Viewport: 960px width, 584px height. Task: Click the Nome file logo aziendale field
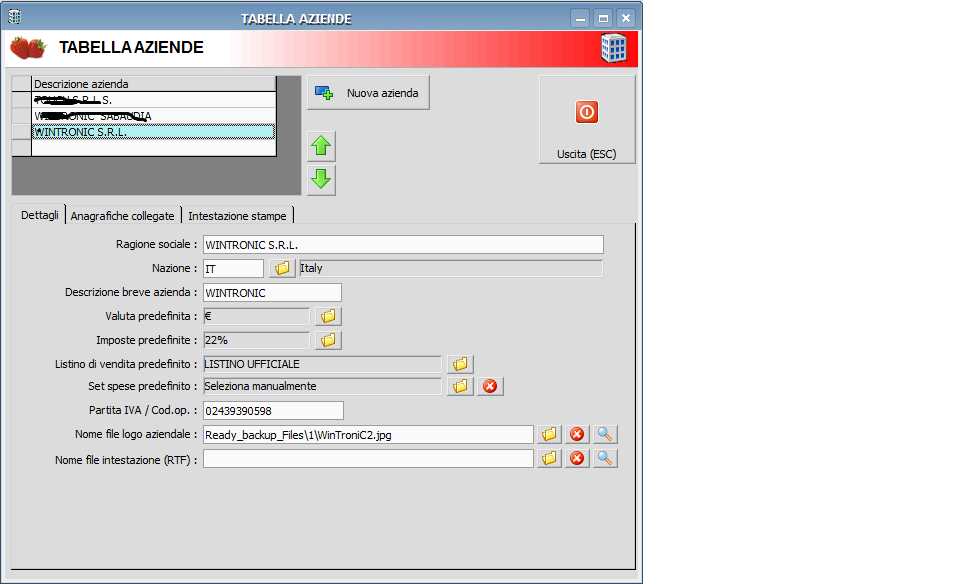[368, 435]
